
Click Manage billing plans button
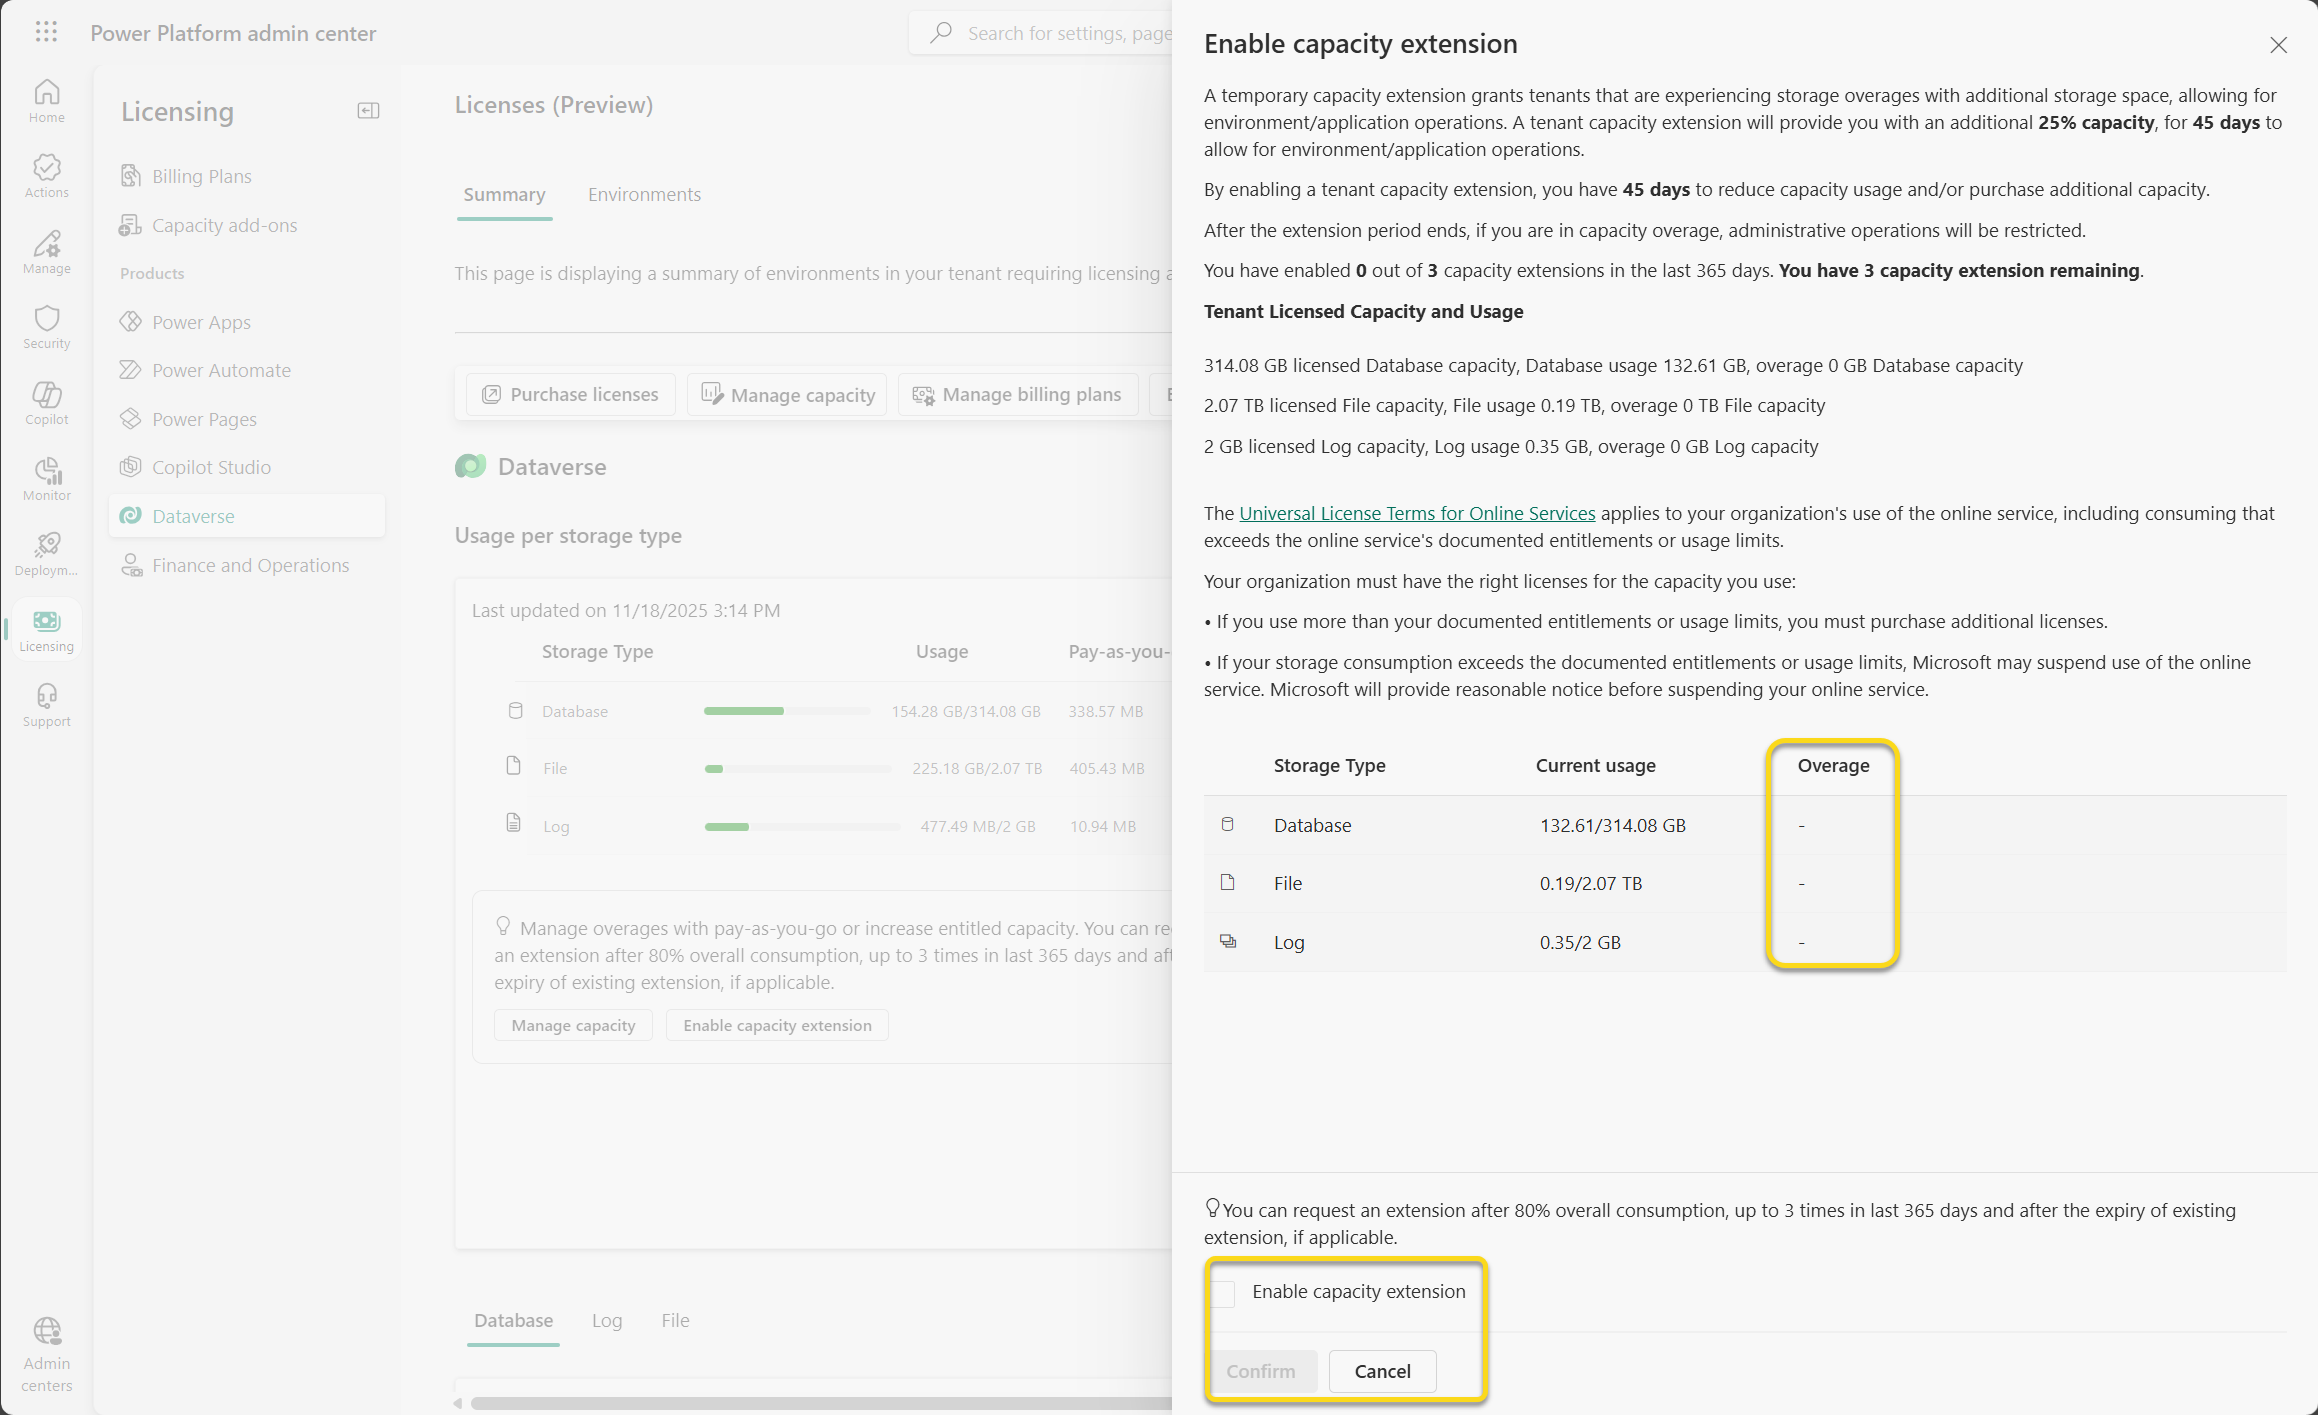coord(1019,395)
